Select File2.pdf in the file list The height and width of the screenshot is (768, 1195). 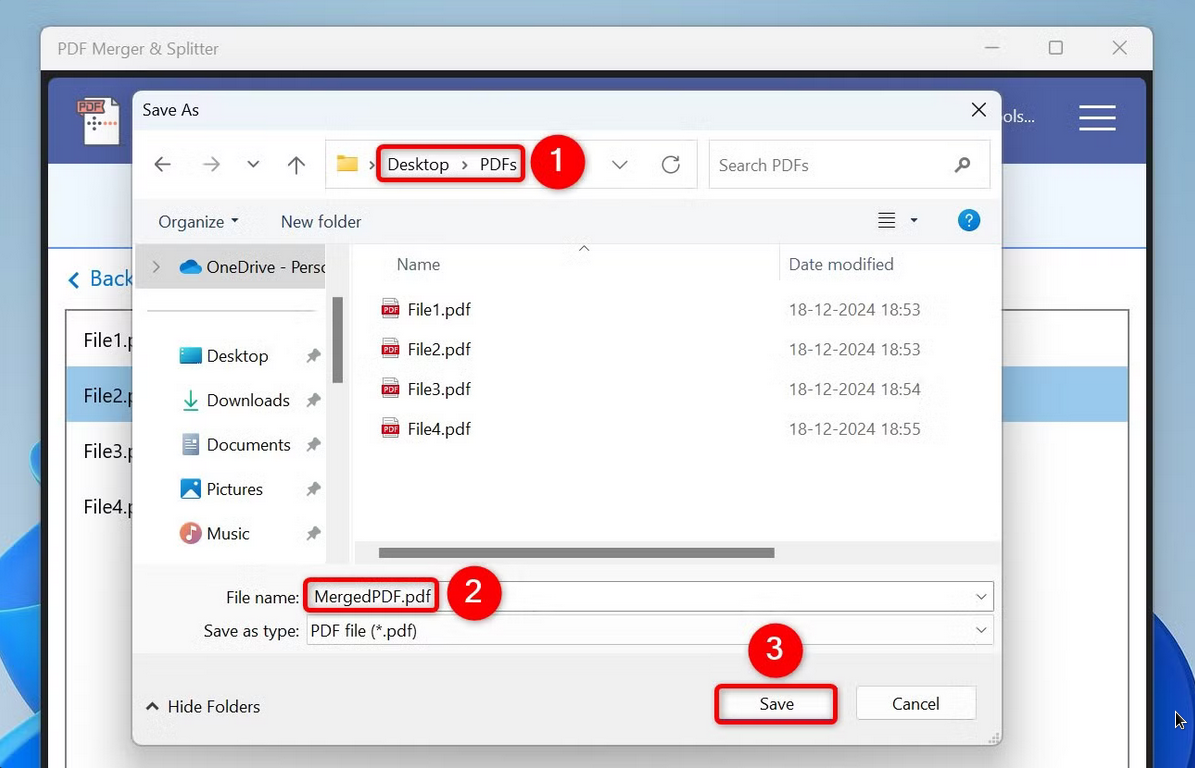click(x=439, y=349)
